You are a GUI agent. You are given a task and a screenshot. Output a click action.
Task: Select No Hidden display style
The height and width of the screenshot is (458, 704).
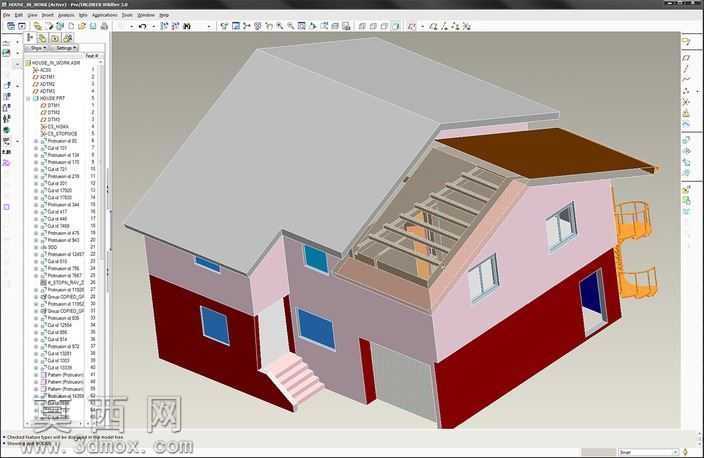384,26
